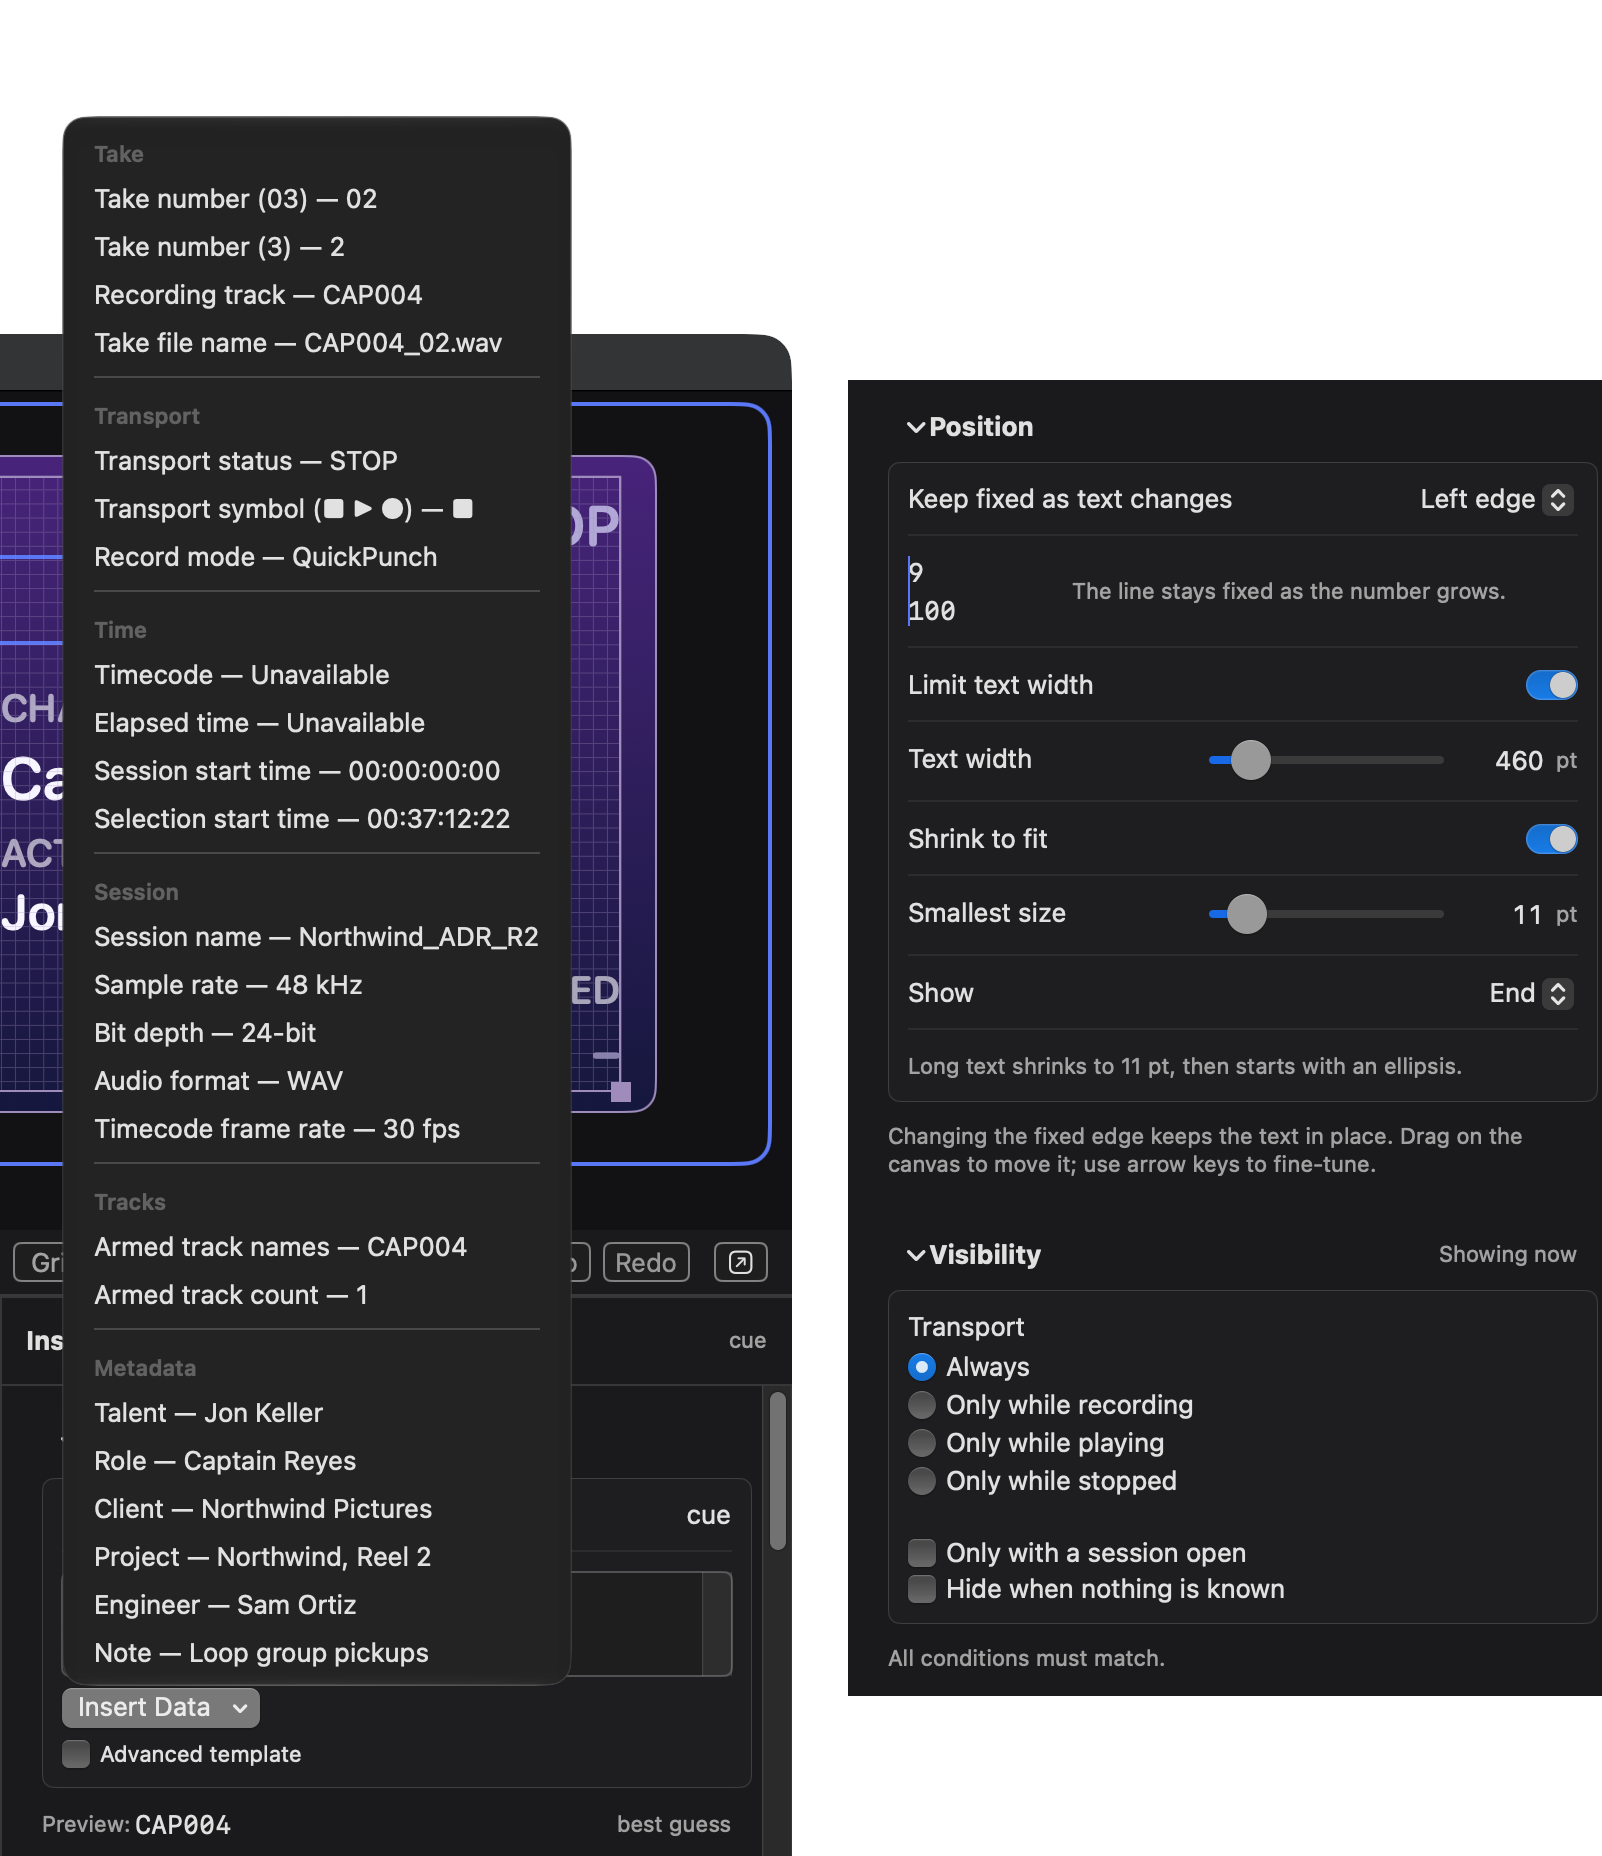Turn off Shrink to fit switch
Image resolution: width=1602 pixels, height=1856 pixels.
click(x=1551, y=839)
